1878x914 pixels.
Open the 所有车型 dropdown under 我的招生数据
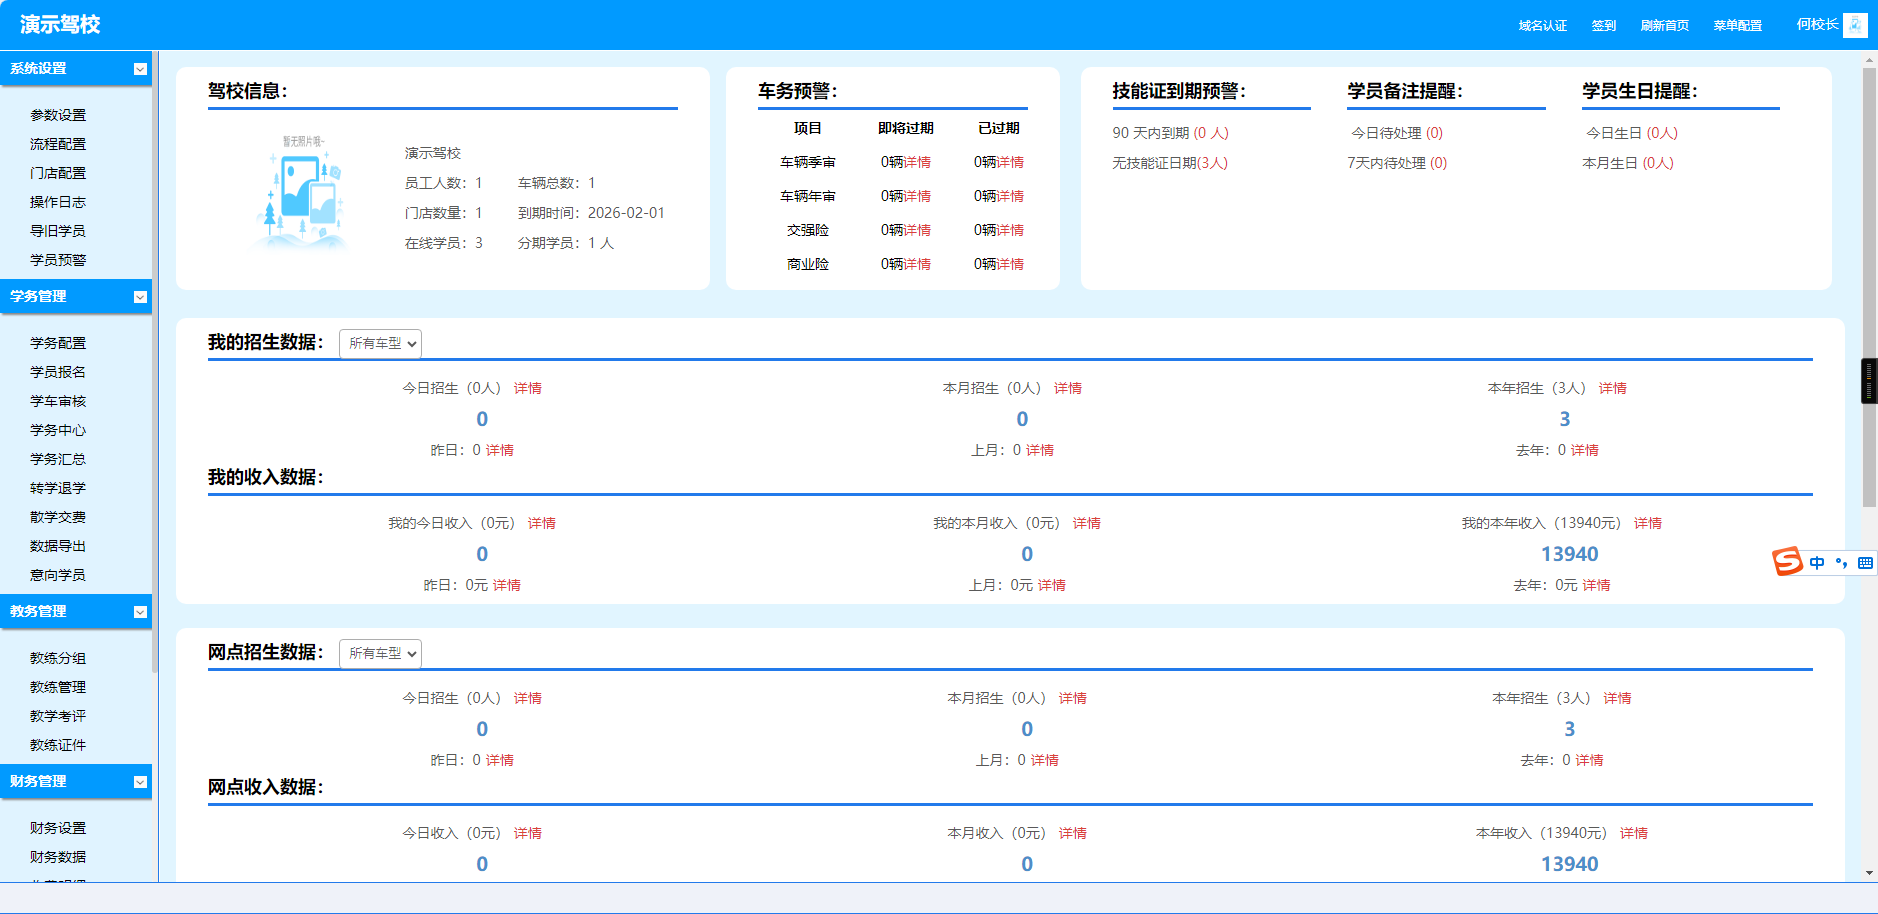point(380,343)
